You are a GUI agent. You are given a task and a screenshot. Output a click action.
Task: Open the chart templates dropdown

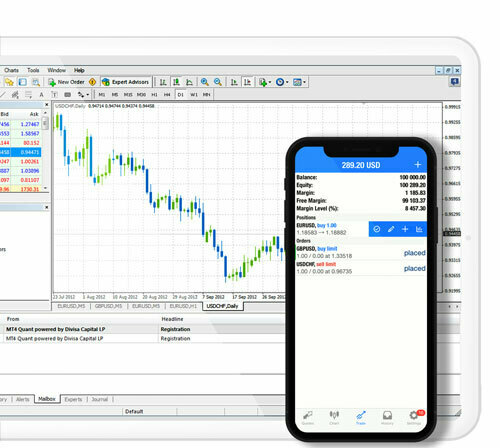[299, 82]
